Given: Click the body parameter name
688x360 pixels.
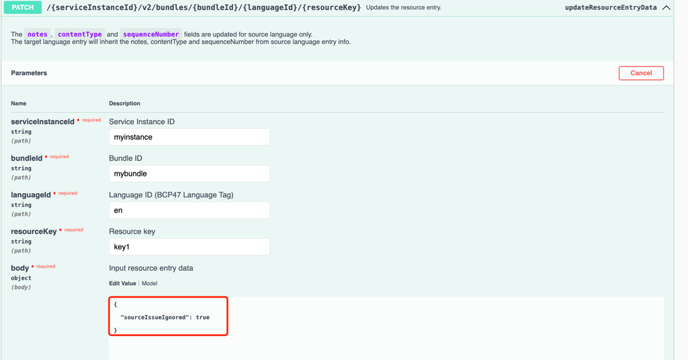Looking at the screenshot, I should coord(20,268).
